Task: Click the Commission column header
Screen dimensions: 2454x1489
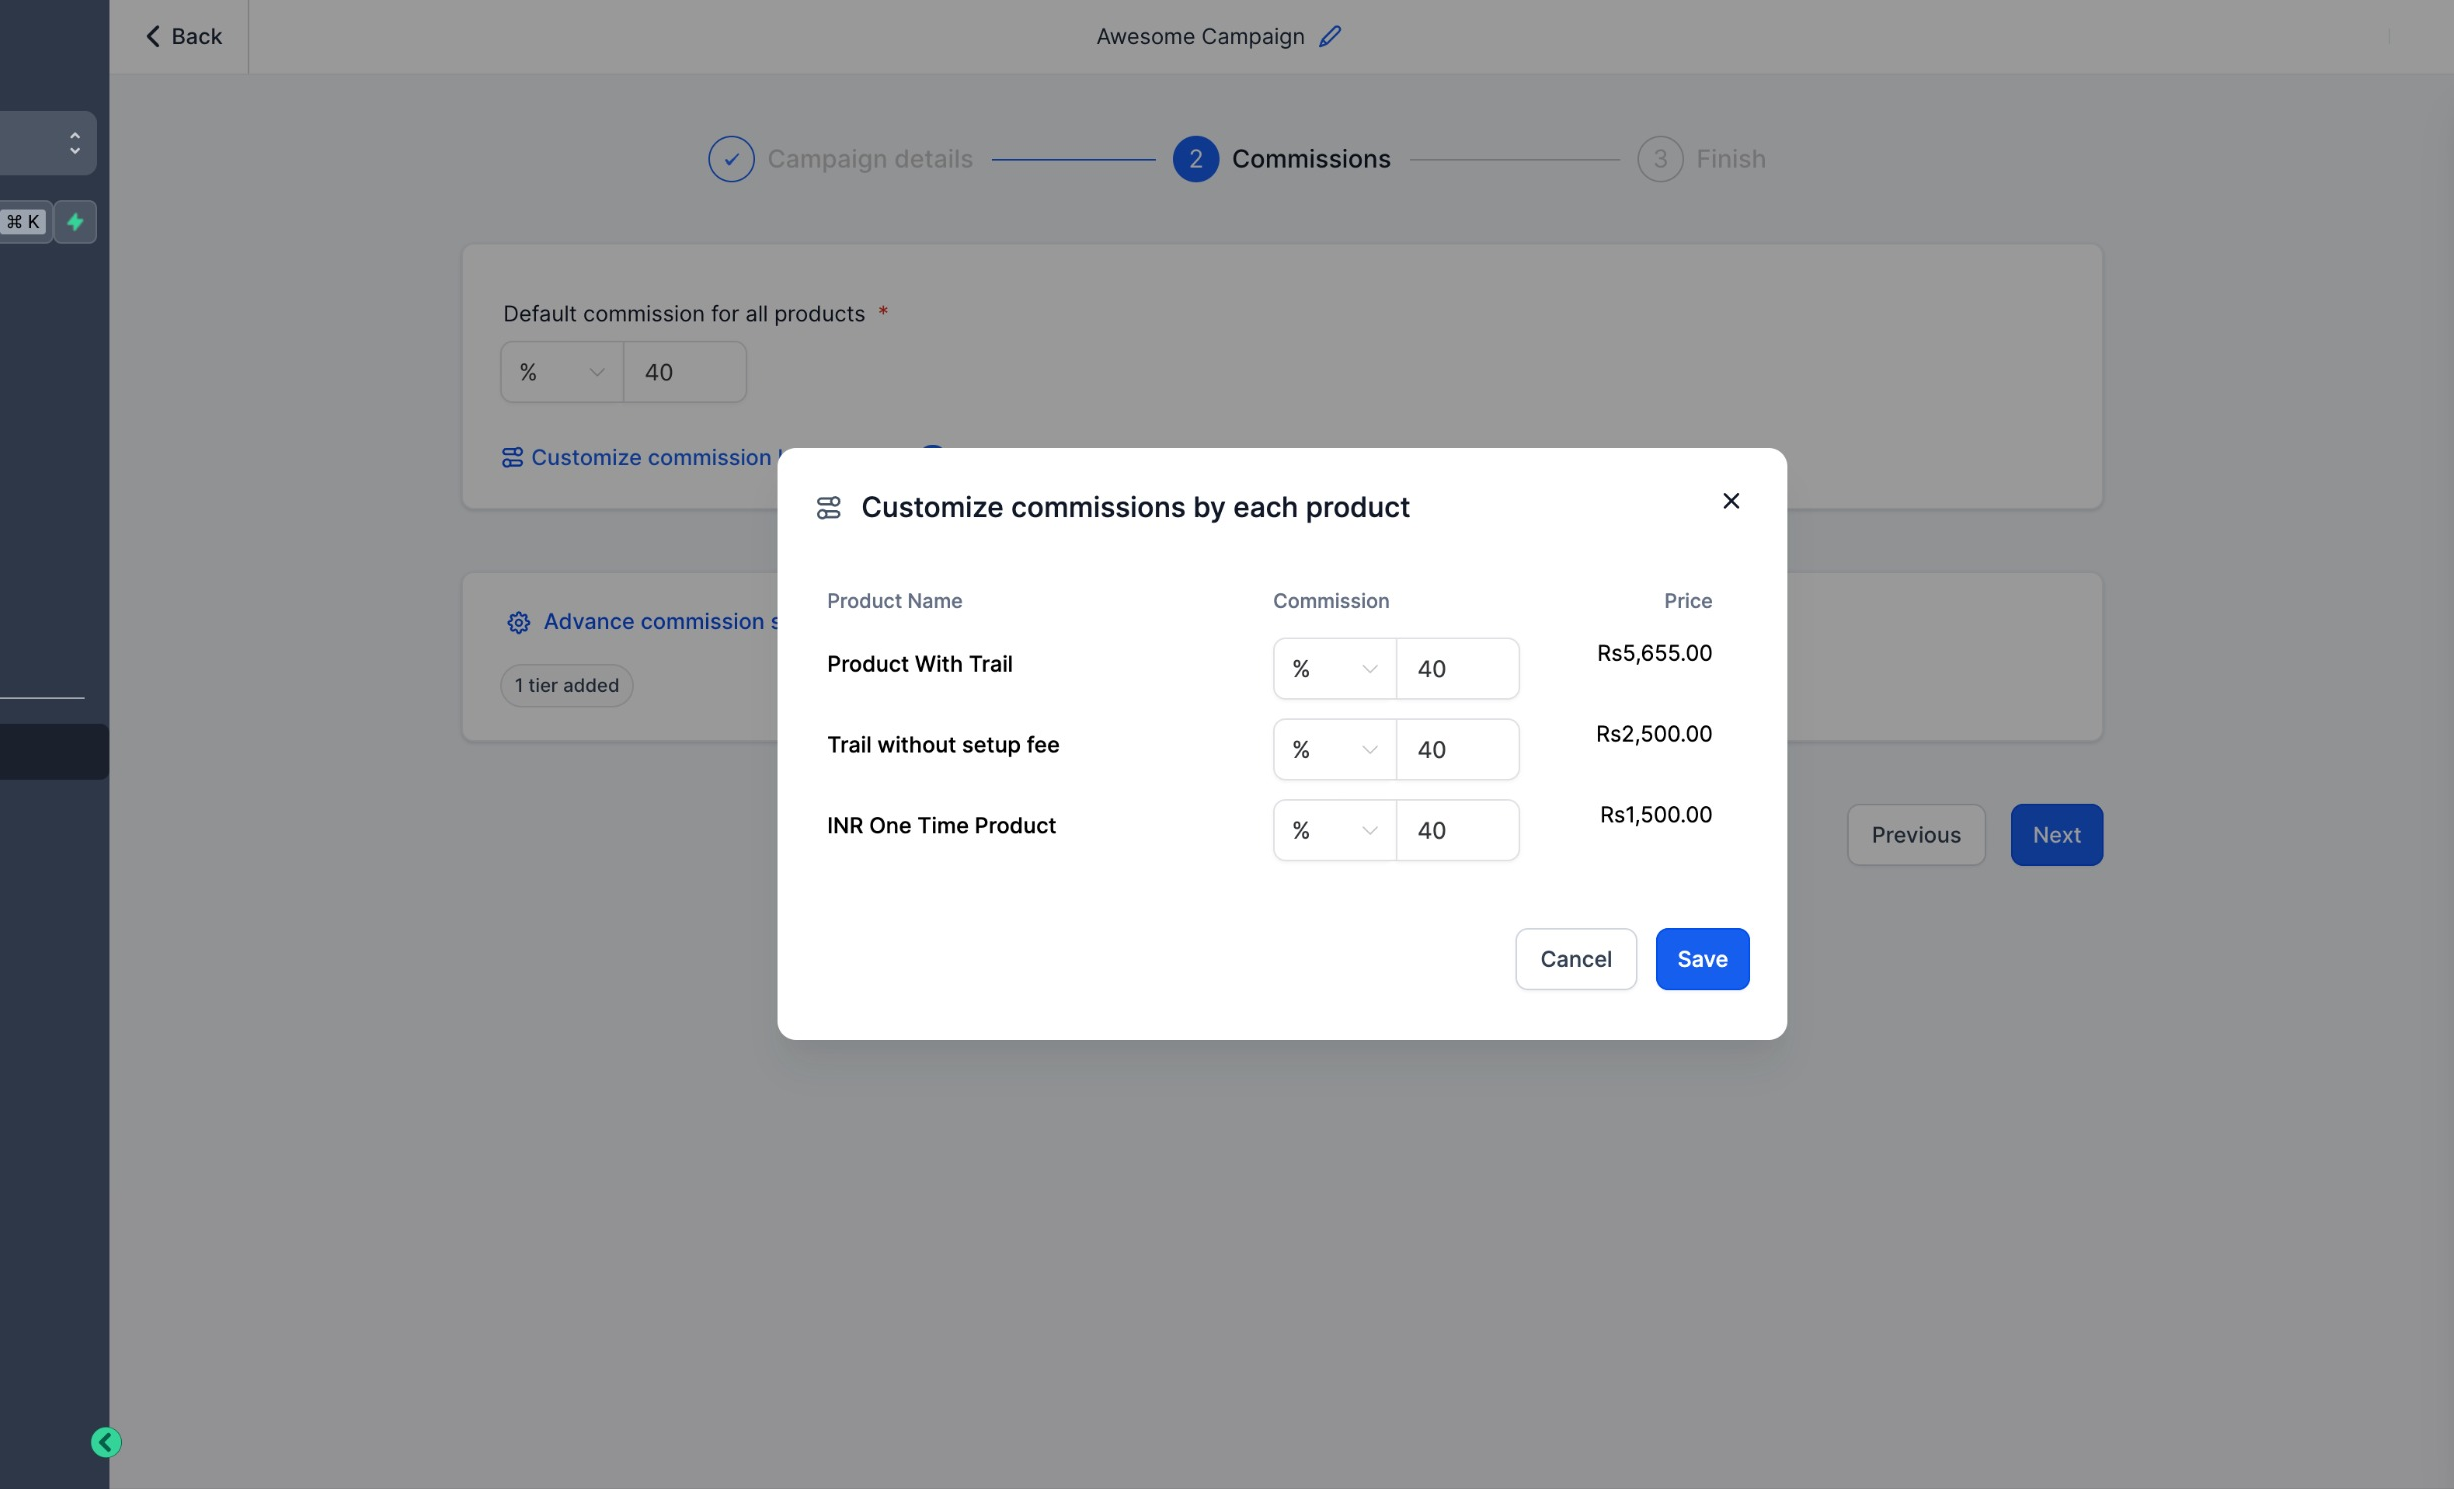Action: click(1331, 601)
